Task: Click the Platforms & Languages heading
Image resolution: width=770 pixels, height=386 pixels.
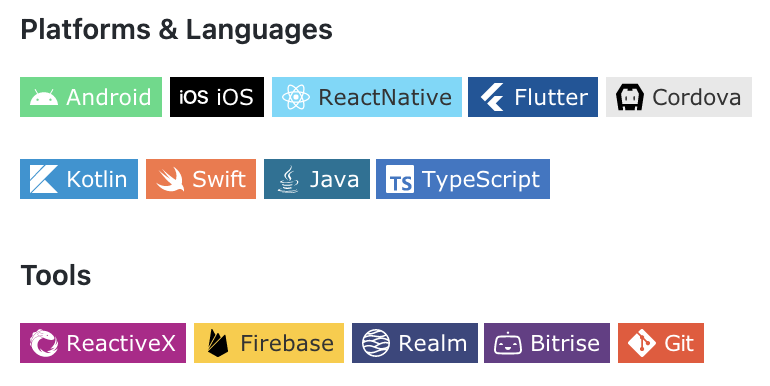Action: (x=176, y=30)
